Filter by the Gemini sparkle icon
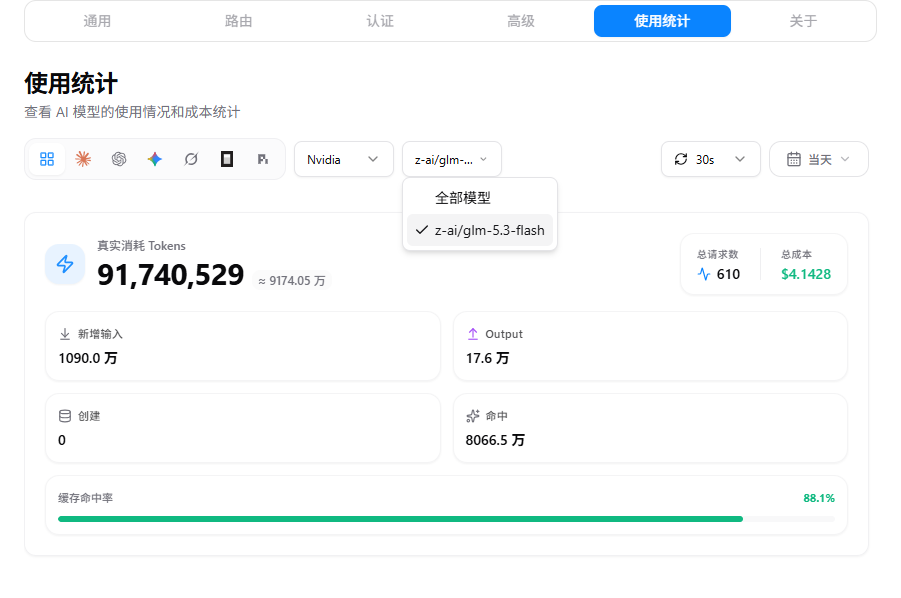901x598 pixels. 155,159
